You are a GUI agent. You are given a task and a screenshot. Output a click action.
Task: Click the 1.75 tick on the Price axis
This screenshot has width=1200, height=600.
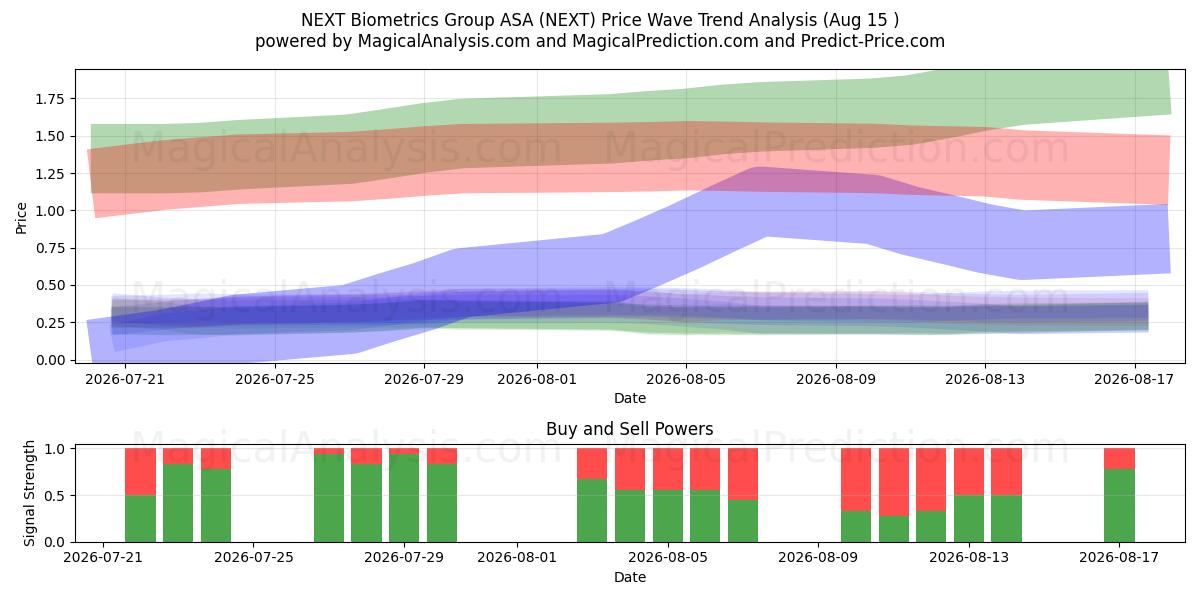point(50,99)
